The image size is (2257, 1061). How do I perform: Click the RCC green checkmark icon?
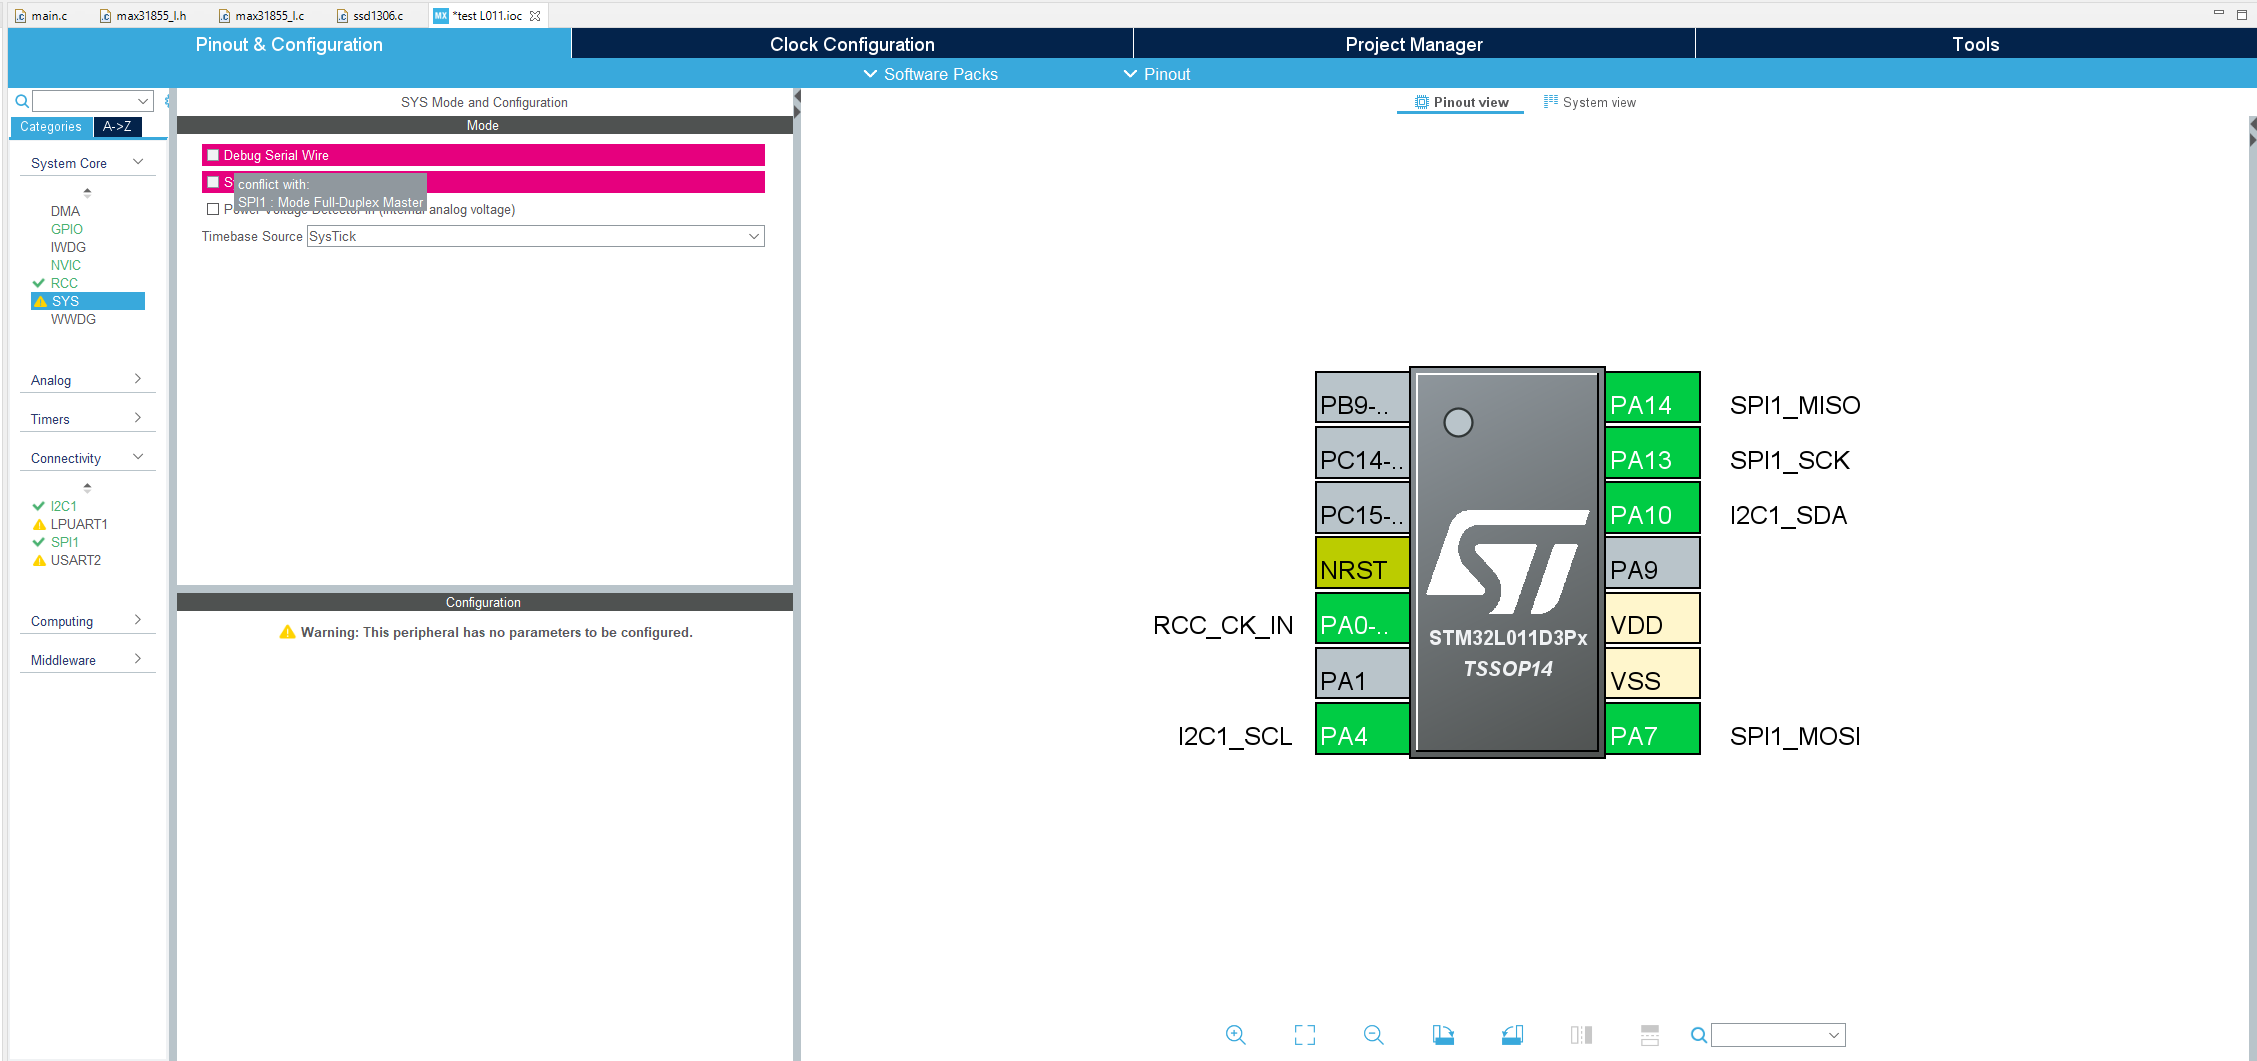pyautogui.click(x=39, y=283)
